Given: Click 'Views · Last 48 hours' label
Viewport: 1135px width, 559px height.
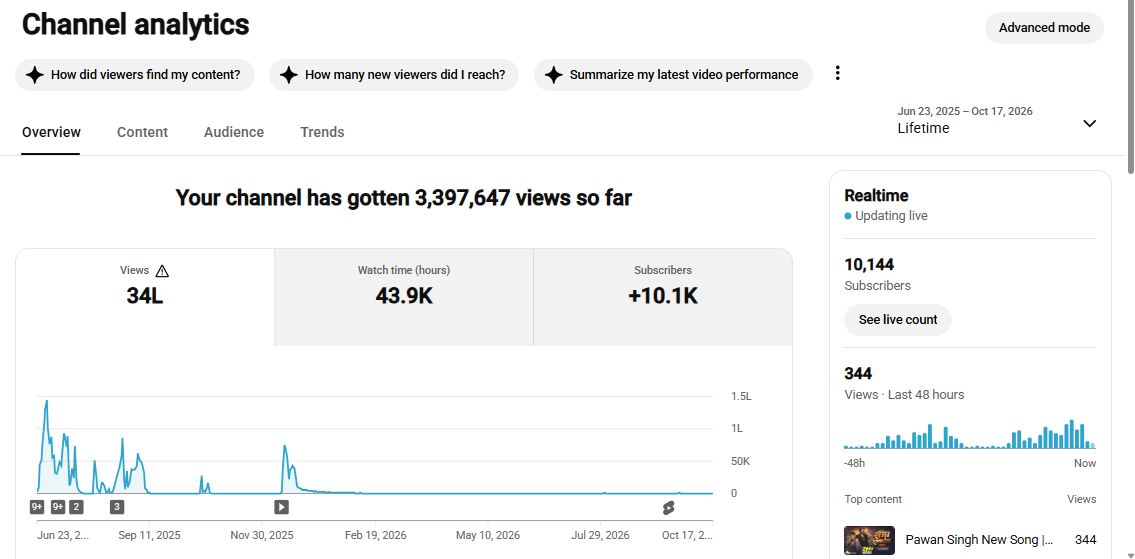Looking at the screenshot, I should (904, 395).
